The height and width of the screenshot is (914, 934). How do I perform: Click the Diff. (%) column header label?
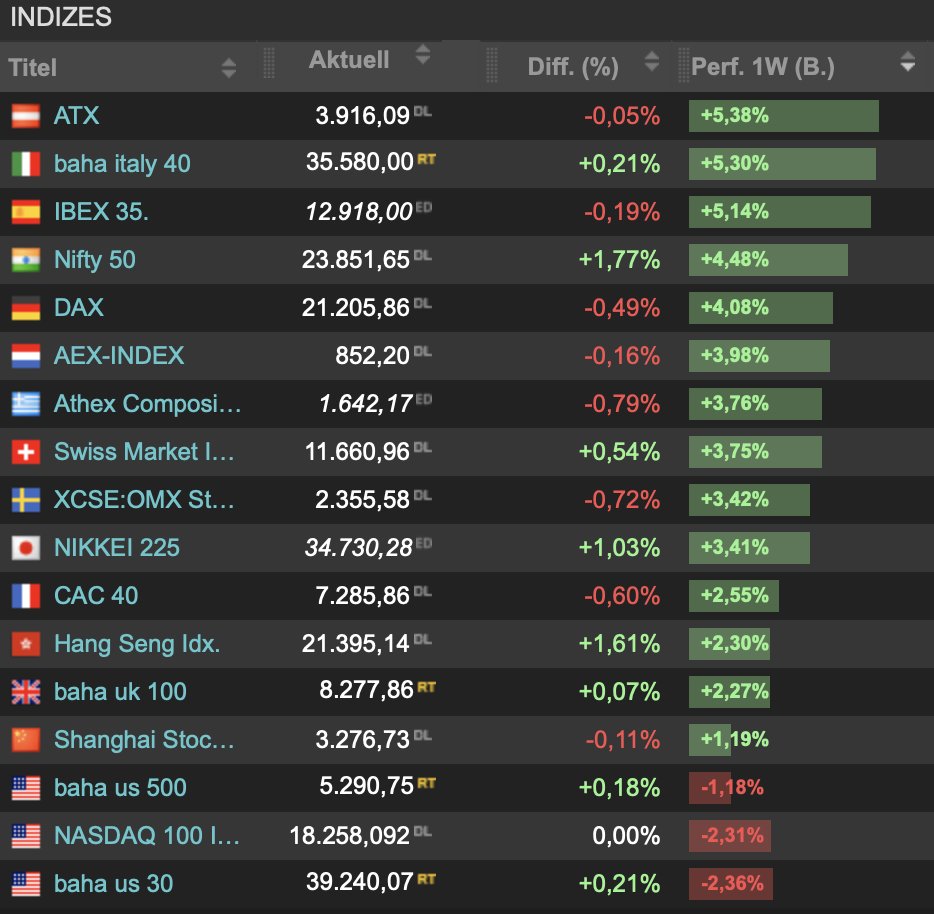click(x=573, y=67)
